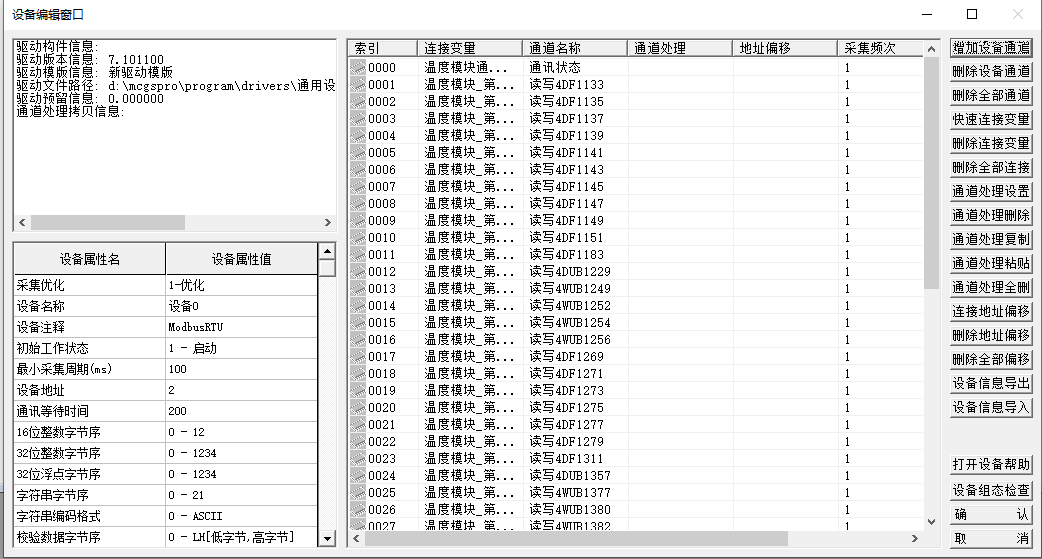Open device help via 打开设备帮助
The height and width of the screenshot is (559, 1042).
click(x=990, y=465)
